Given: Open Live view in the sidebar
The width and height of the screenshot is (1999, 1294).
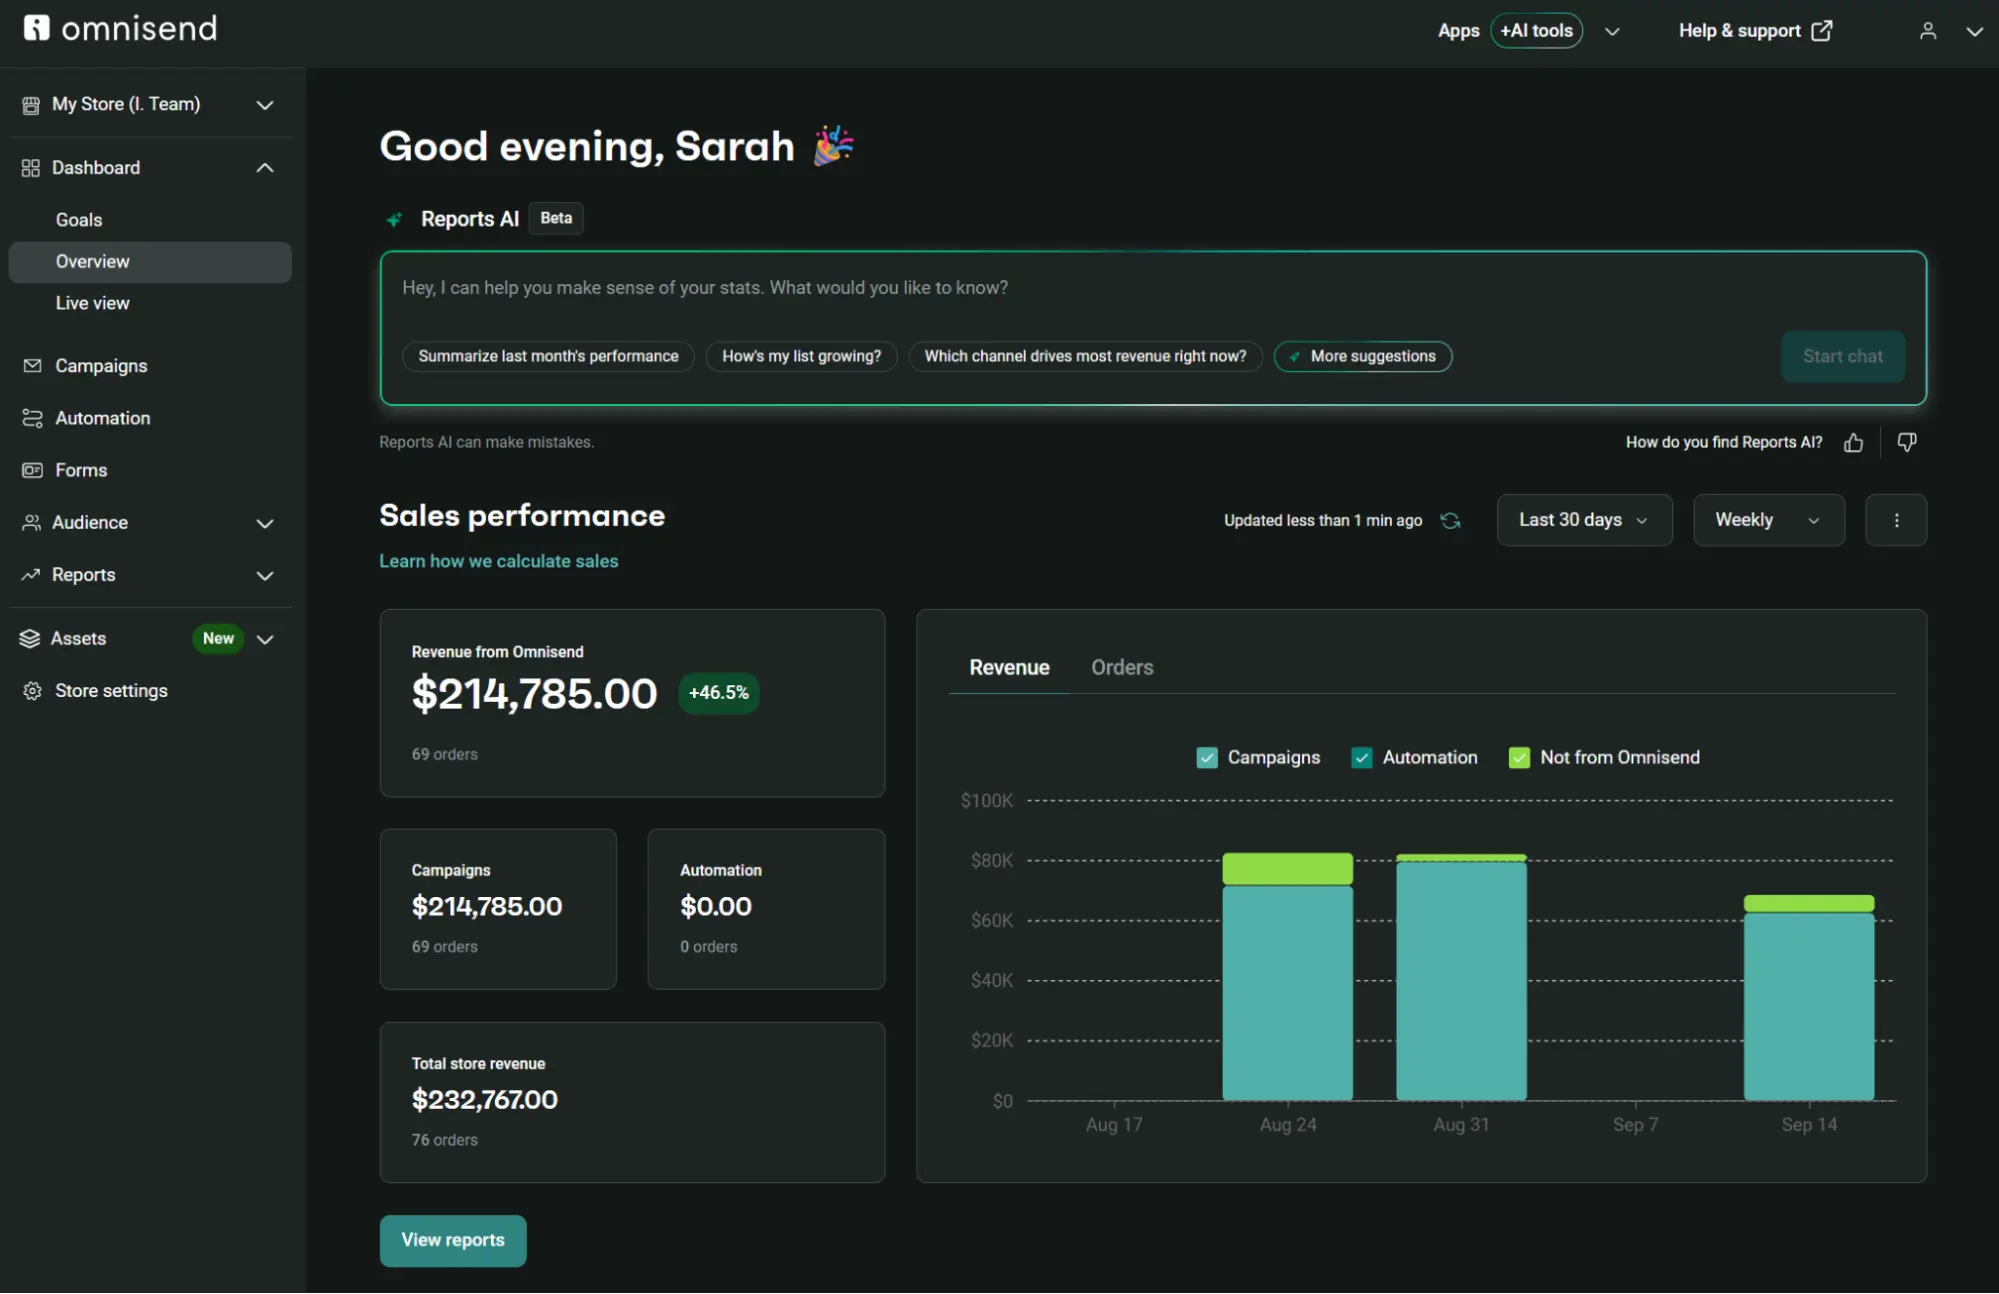Looking at the screenshot, I should 92,303.
